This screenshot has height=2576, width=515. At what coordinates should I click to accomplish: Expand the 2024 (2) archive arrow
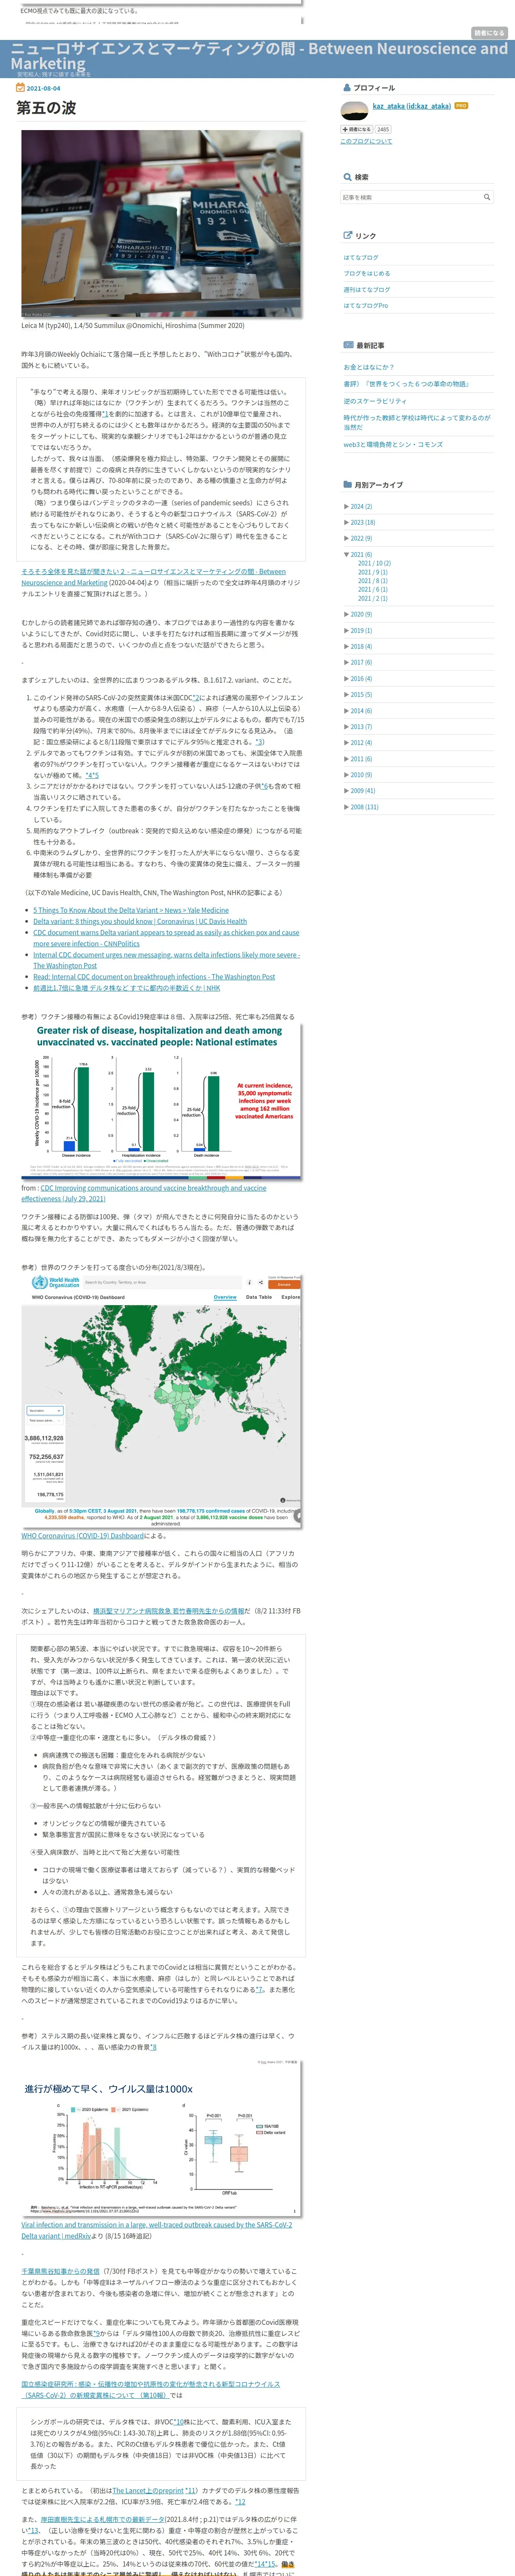347,506
